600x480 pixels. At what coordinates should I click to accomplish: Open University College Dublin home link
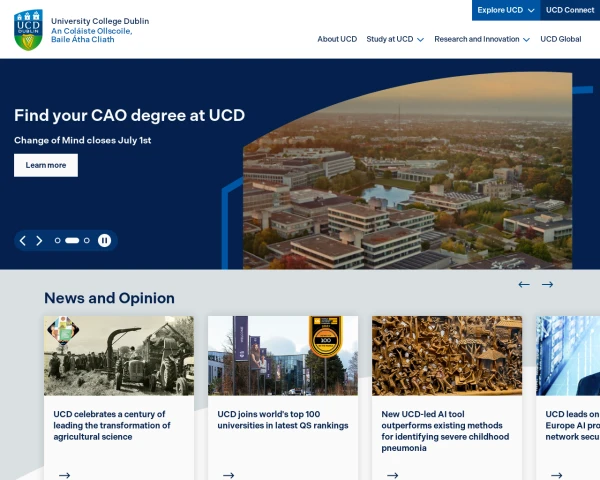[x=100, y=21]
